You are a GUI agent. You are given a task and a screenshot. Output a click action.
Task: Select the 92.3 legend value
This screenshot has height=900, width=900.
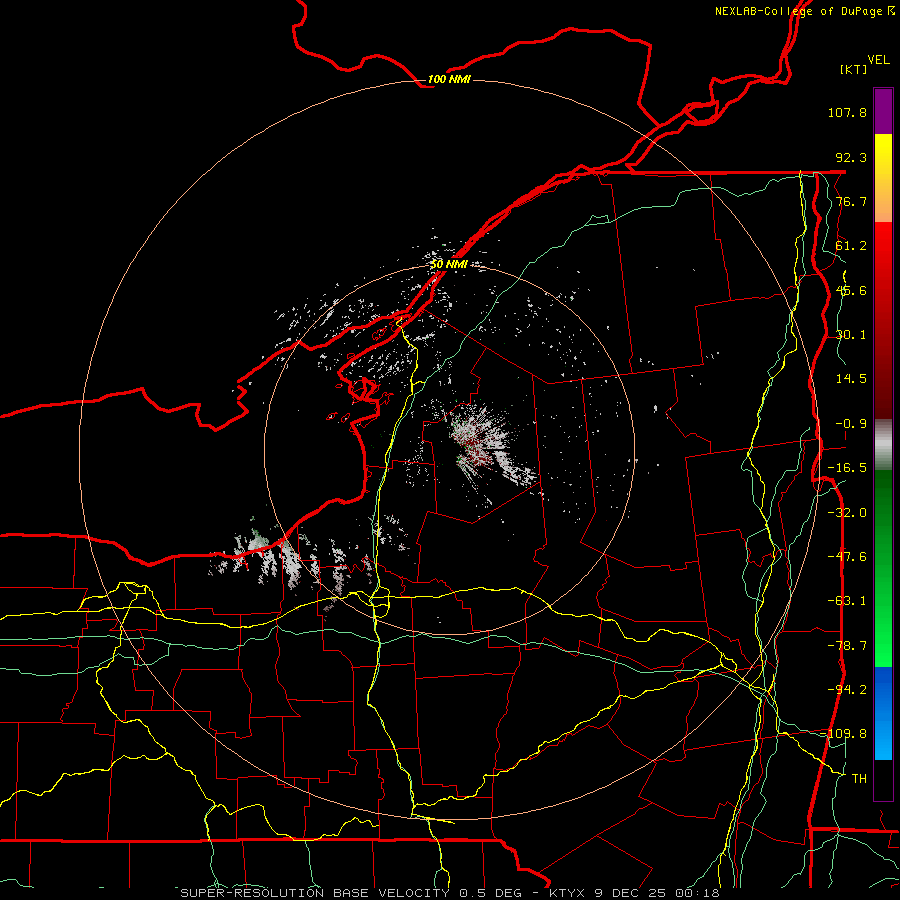(851, 157)
